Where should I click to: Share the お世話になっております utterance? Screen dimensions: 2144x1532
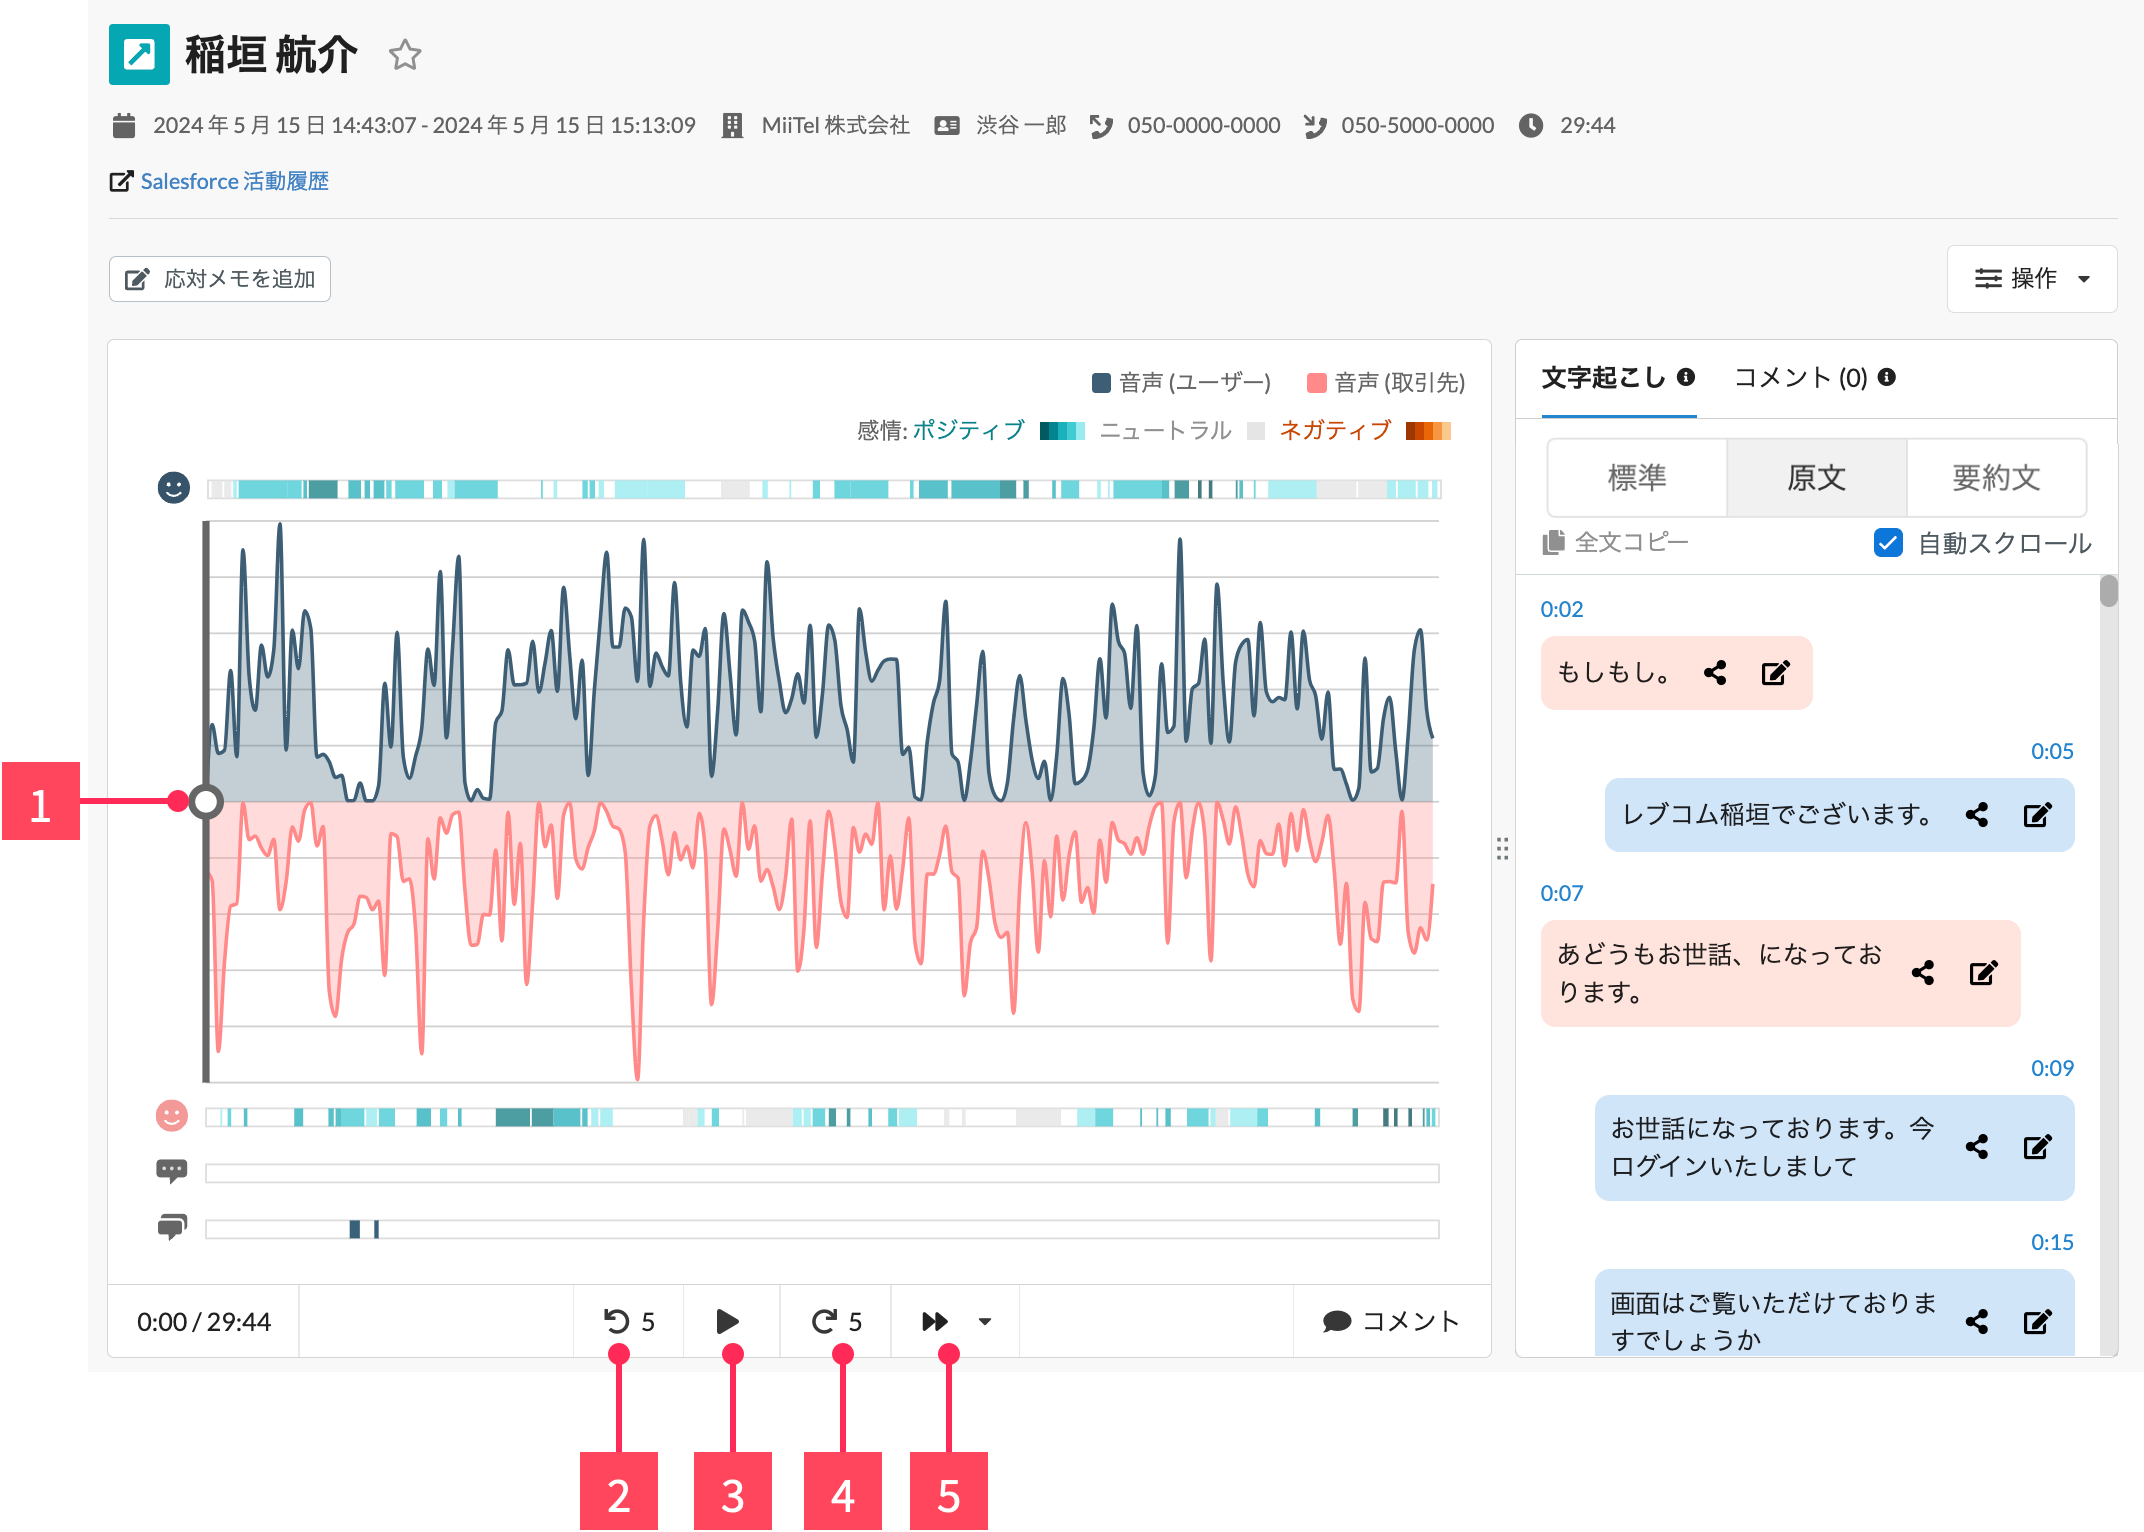[1977, 1147]
